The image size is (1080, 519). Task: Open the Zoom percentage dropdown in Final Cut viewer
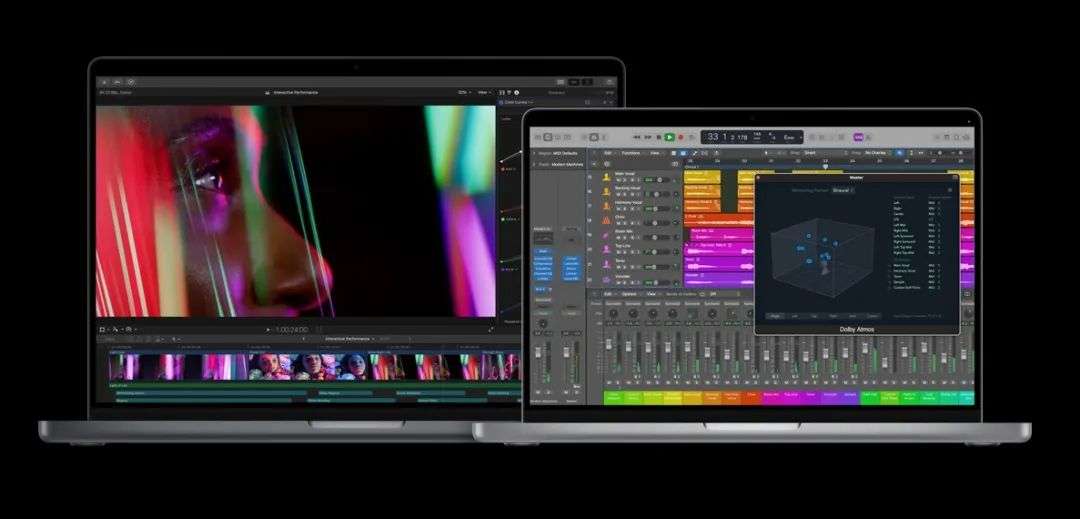[x=464, y=92]
